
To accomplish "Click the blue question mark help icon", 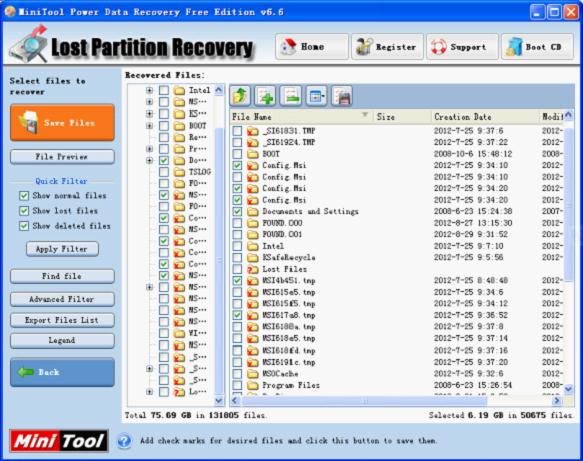I will [x=124, y=441].
